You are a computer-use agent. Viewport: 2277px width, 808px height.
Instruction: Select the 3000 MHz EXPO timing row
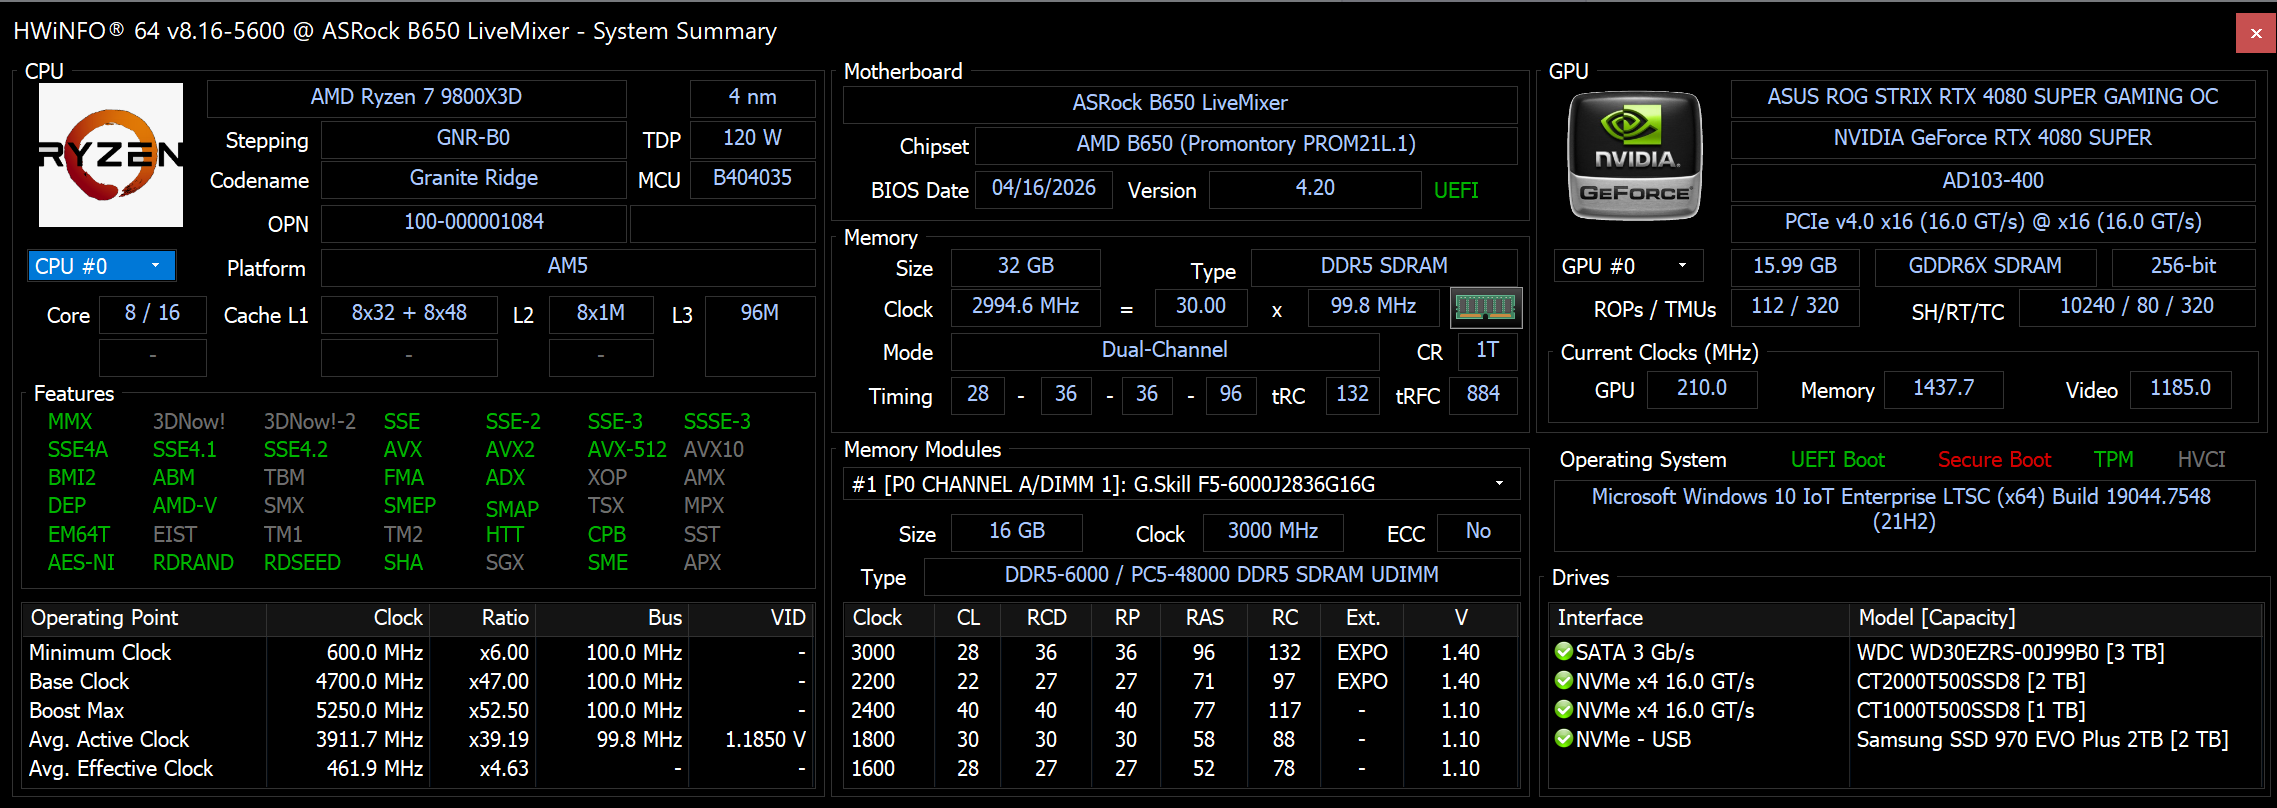[1181, 652]
